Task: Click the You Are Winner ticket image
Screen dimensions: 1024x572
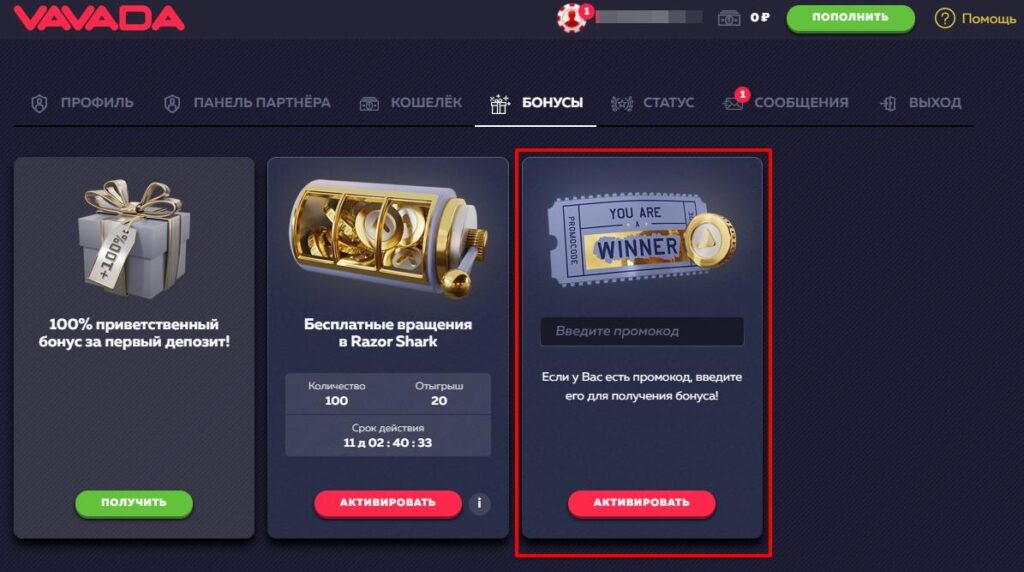Action: (641, 240)
